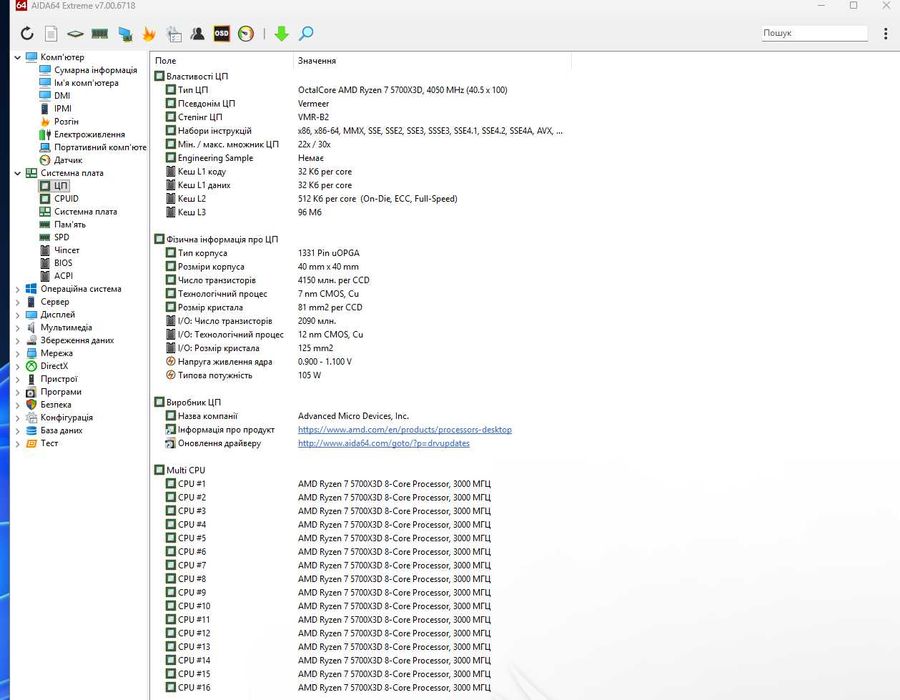Image resolution: width=900 pixels, height=700 pixels.
Task: Open the SPD tree item
Action: pos(61,237)
